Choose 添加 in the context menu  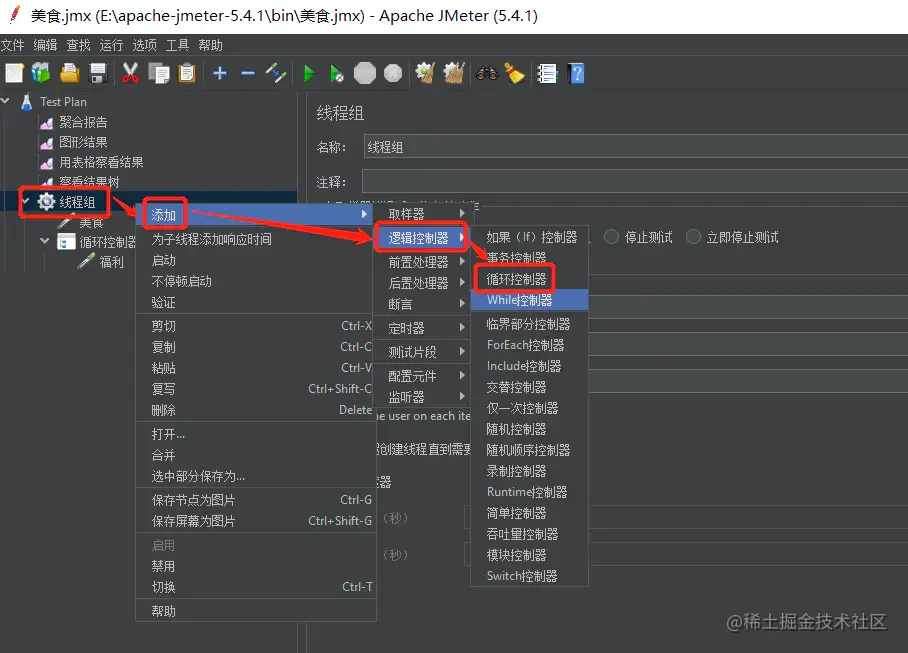click(256, 215)
